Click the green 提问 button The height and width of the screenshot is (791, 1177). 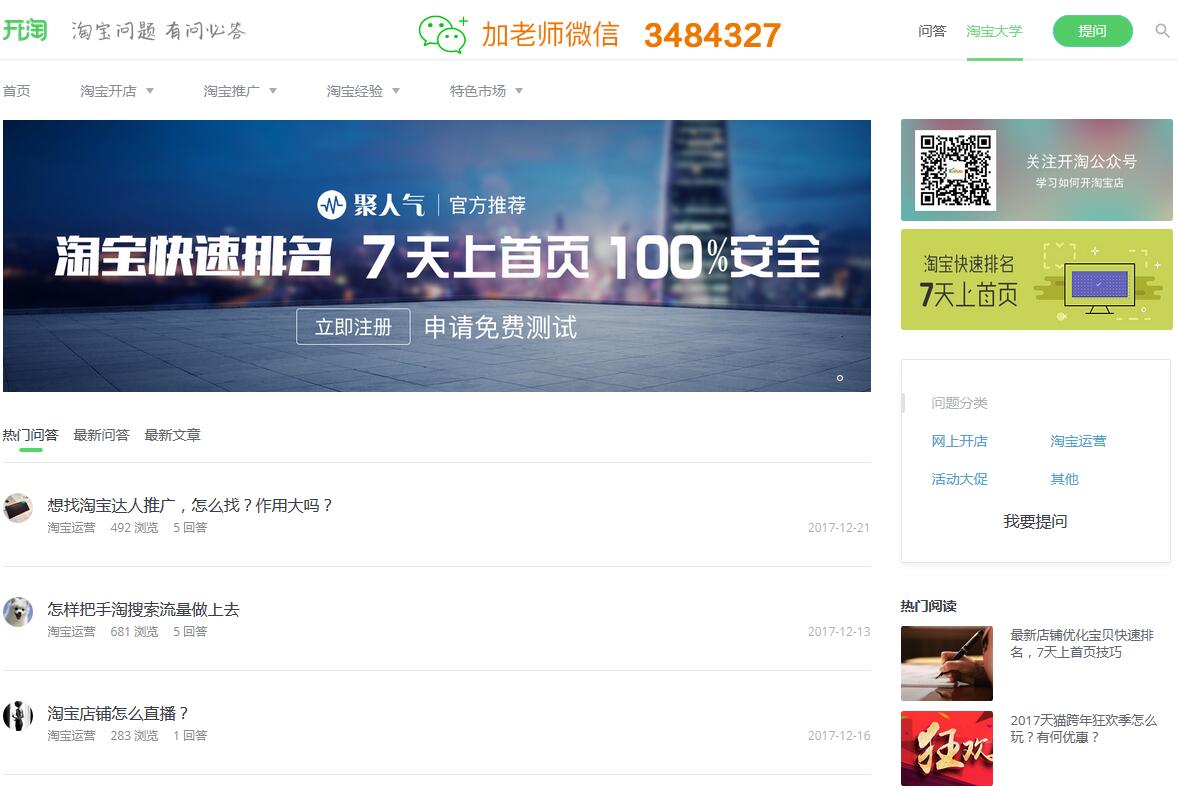pos(1092,31)
